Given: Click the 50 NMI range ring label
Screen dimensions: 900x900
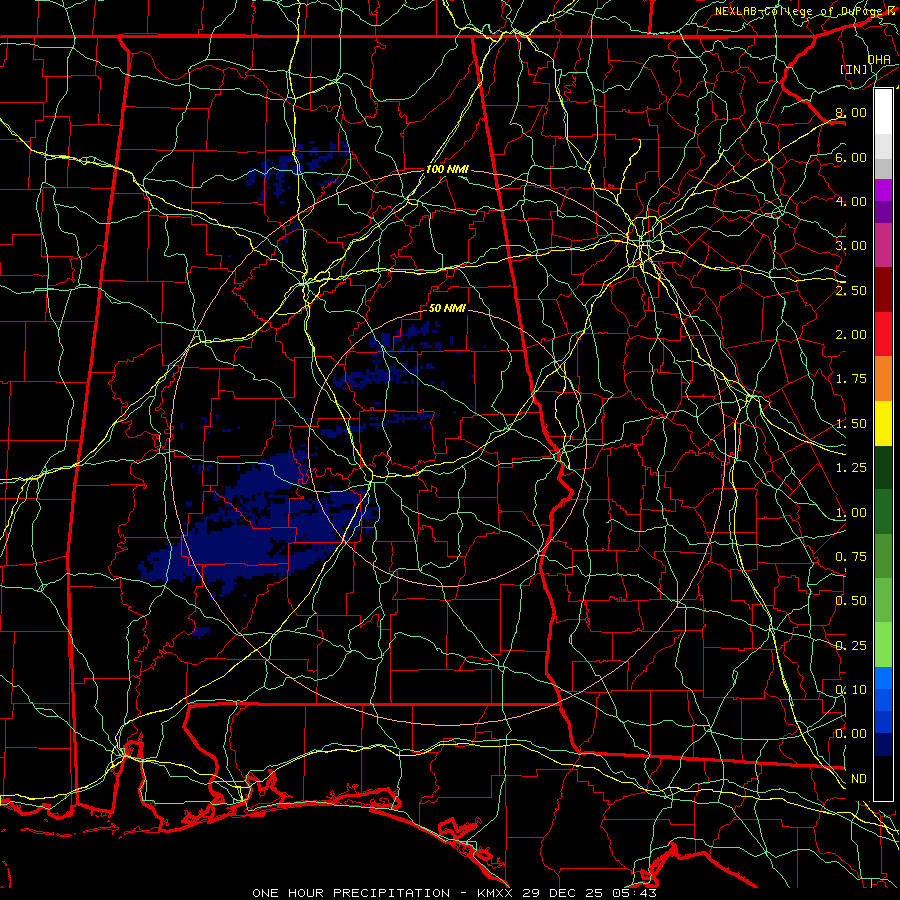Looking at the screenshot, I should pos(447,308).
